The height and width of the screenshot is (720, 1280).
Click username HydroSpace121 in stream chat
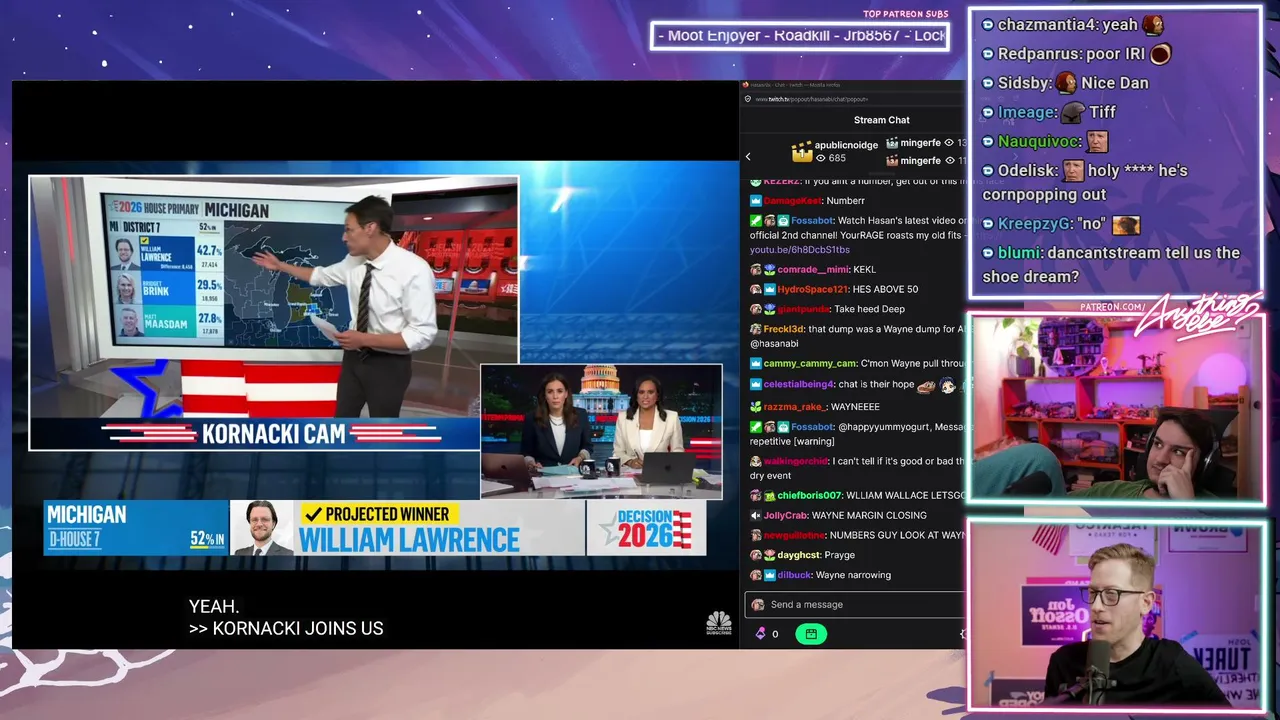812,289
